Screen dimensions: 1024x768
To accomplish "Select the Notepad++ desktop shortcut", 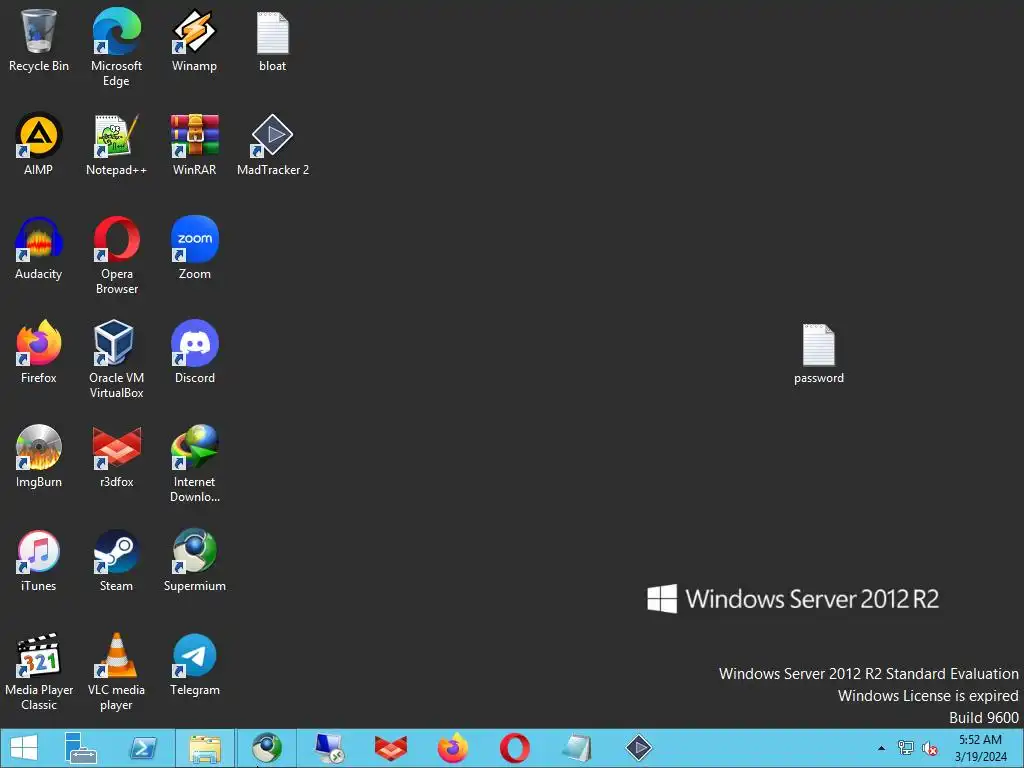I will (116, 144).
